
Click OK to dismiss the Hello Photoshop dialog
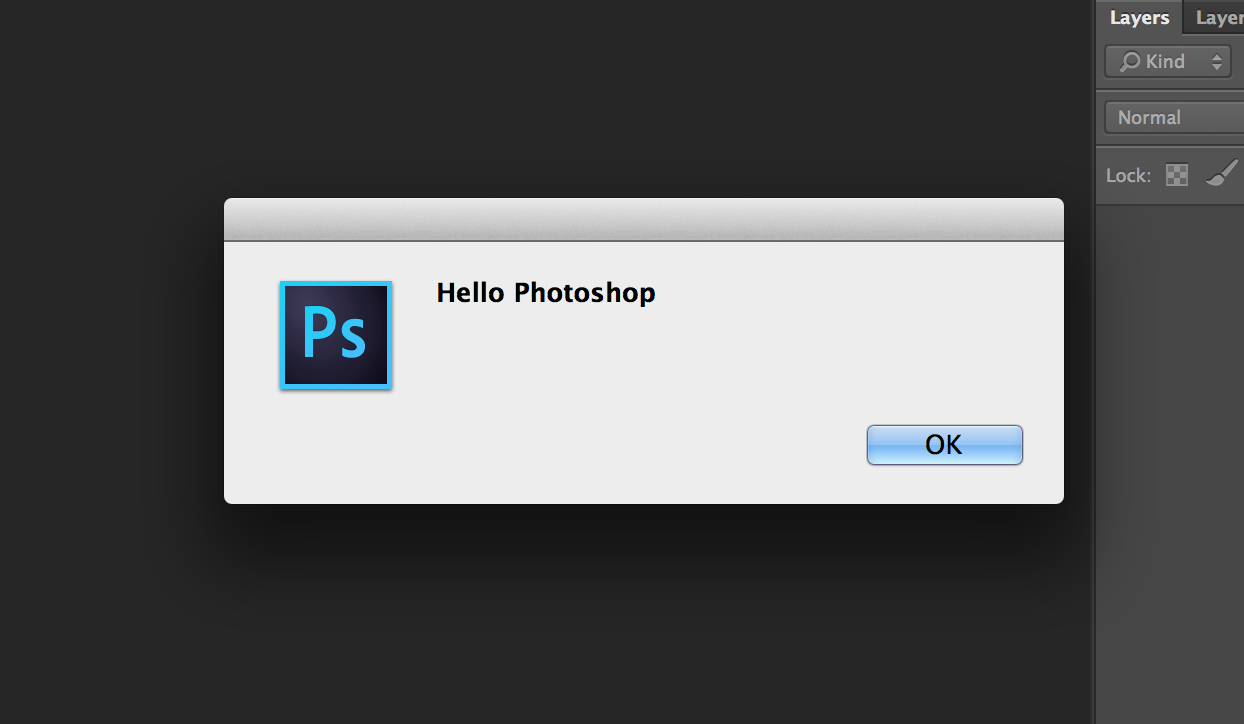pyautogui.click(x=943, y=444)
